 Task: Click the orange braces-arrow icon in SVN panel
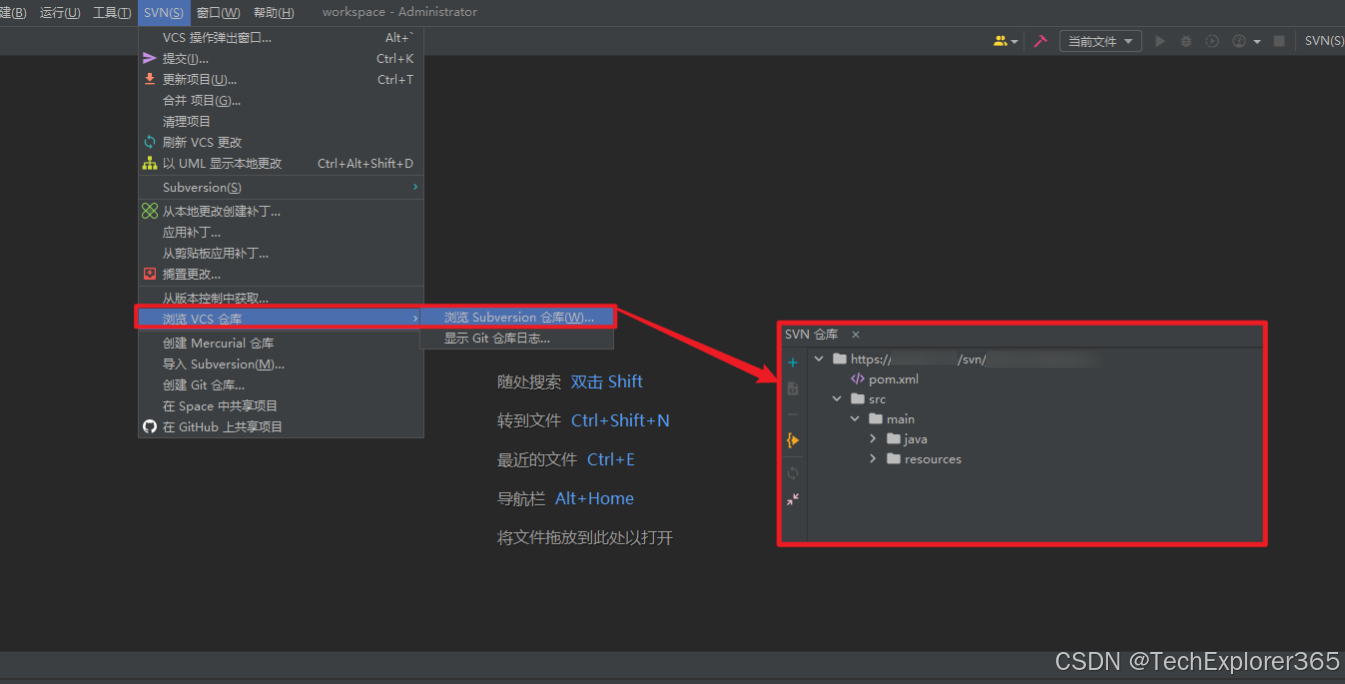point(793,440)
